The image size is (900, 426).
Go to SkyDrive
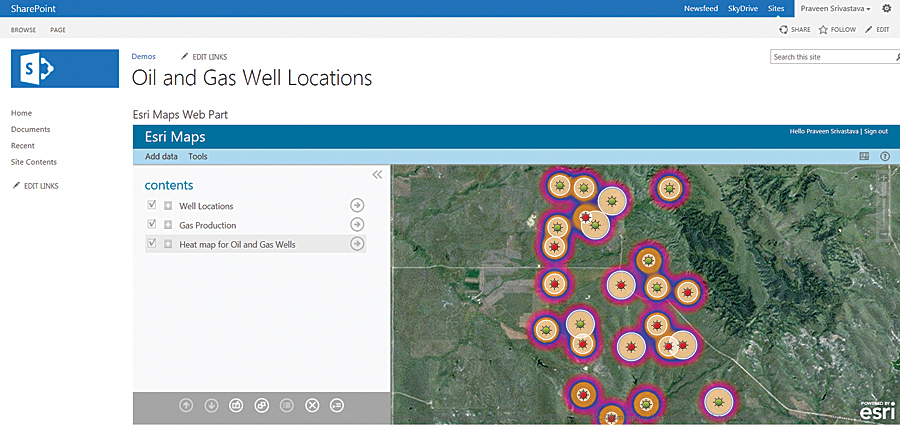[x=743, y=9]
